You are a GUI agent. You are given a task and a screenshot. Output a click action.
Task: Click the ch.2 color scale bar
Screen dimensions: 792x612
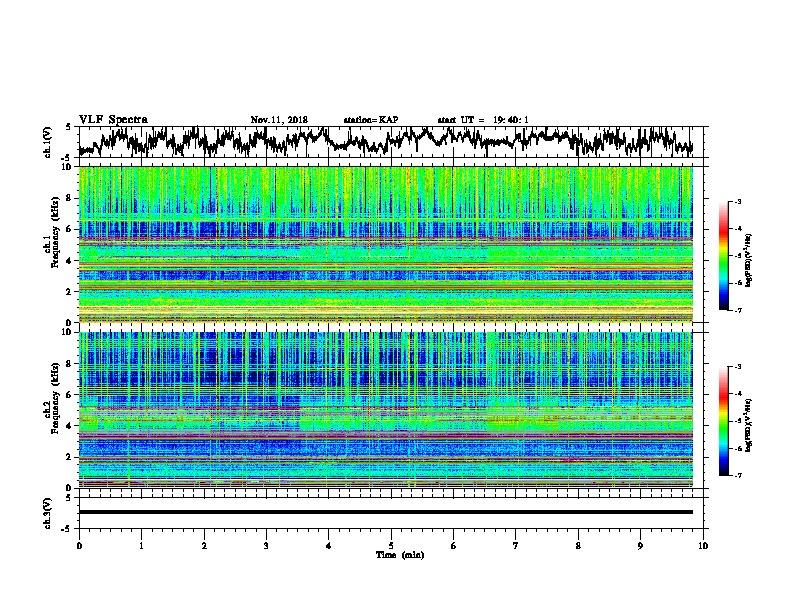723,421
